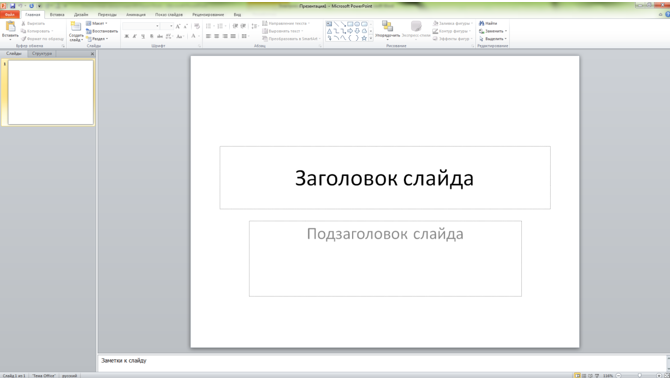
Task: Undo the last action in quick access toolbar
Action: [20, 6]
